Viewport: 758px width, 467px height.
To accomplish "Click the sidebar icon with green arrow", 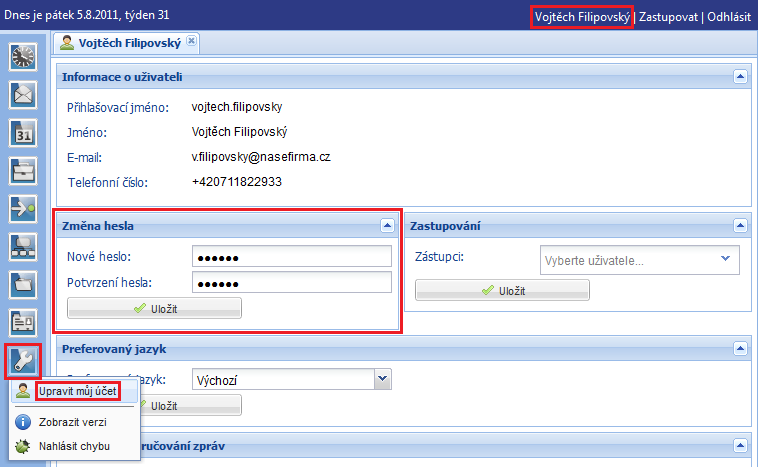I will click(x=22, y=208).
